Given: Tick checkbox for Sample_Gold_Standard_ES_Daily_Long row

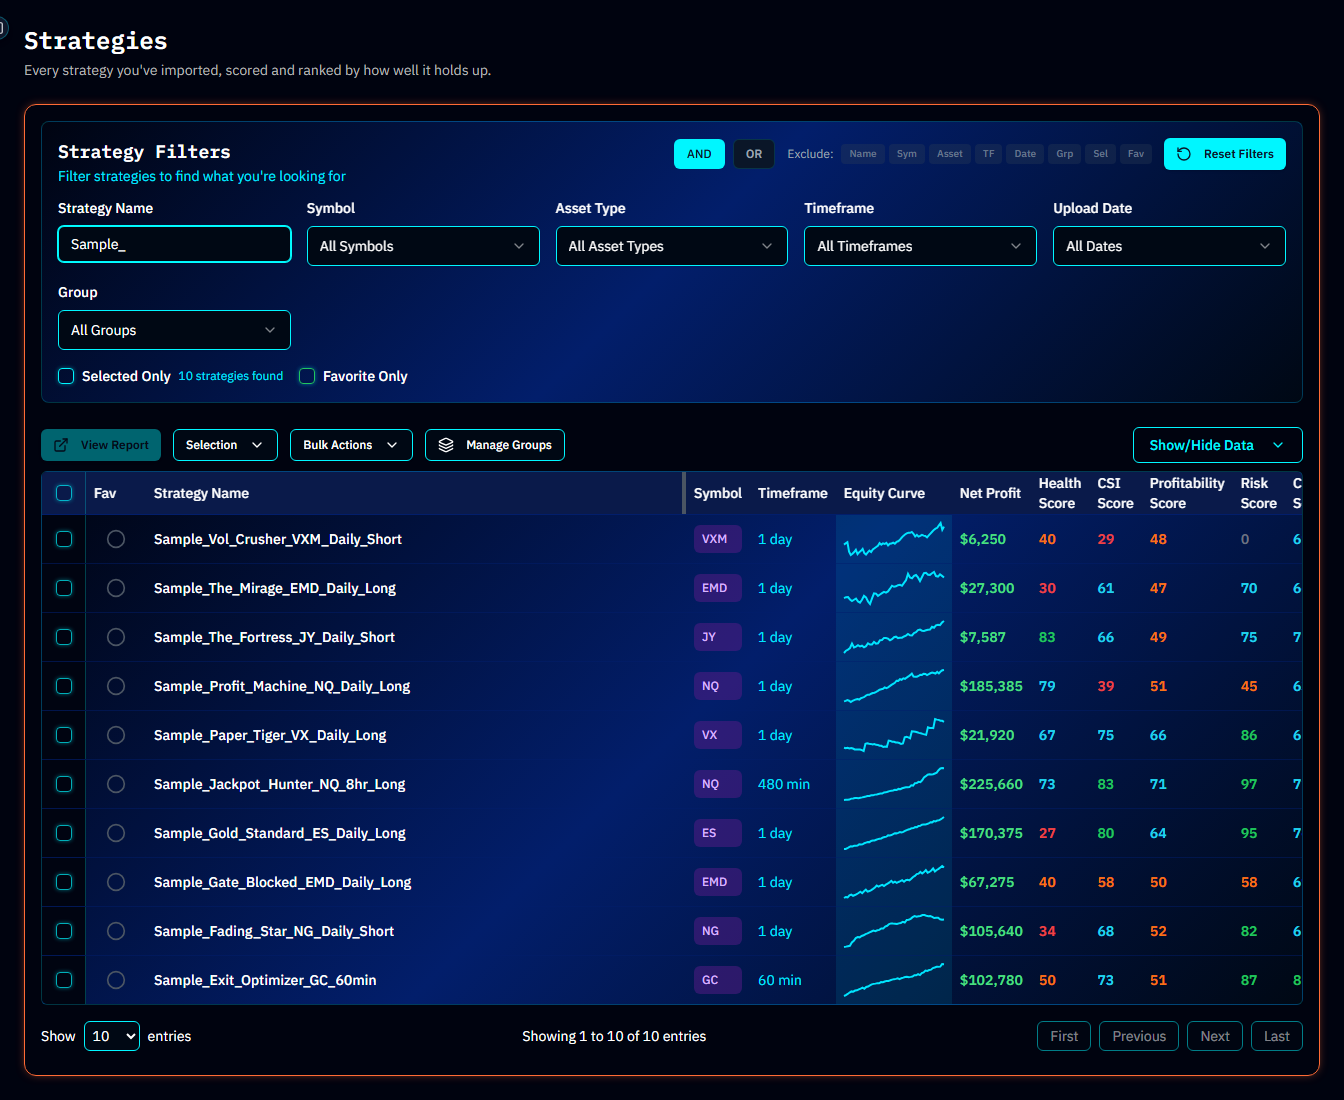Looking at the screenshot, I should click(x=64, y=833).
